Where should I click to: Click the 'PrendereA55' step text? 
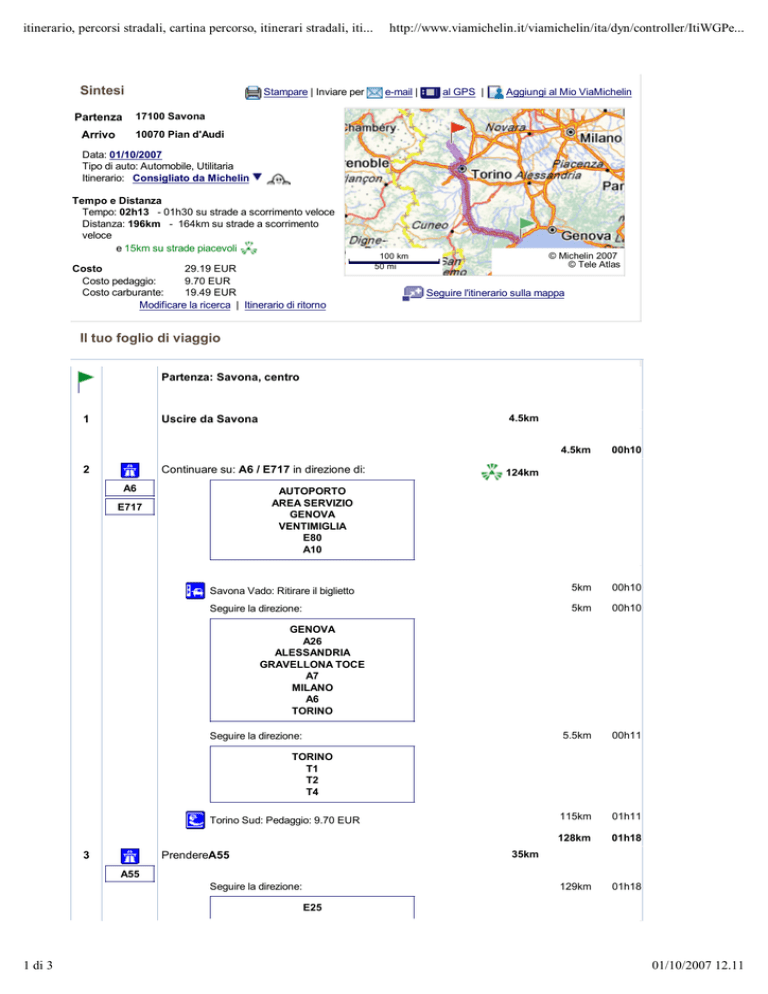(195, 855)
